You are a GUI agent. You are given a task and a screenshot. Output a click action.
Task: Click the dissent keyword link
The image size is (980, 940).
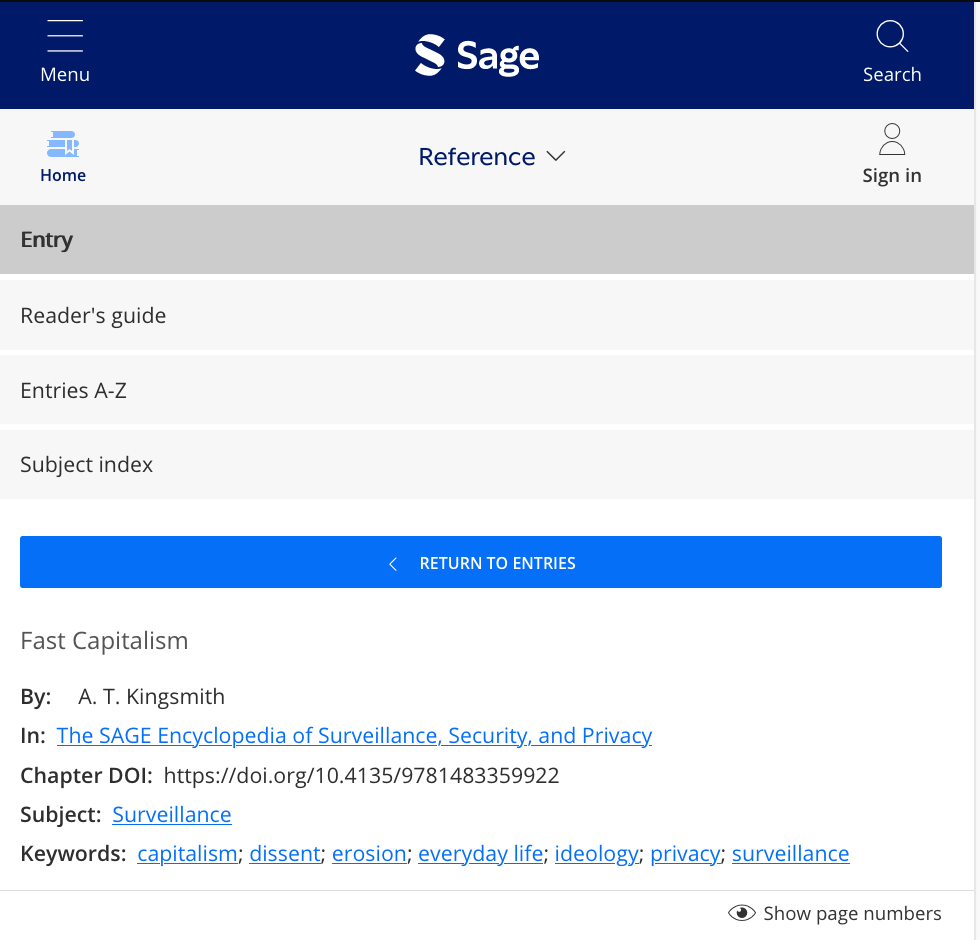coord(285,854)
